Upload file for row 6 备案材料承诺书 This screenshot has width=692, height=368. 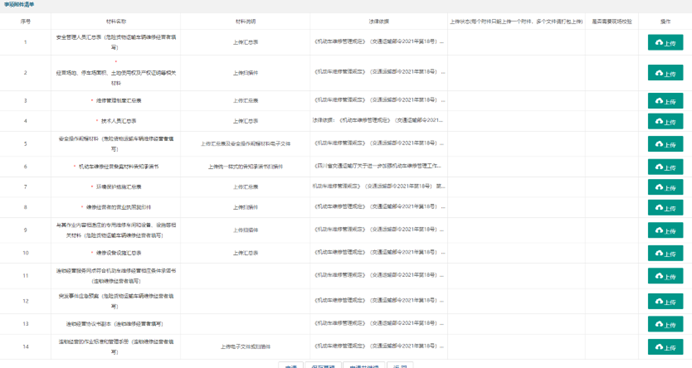(665, 167)
